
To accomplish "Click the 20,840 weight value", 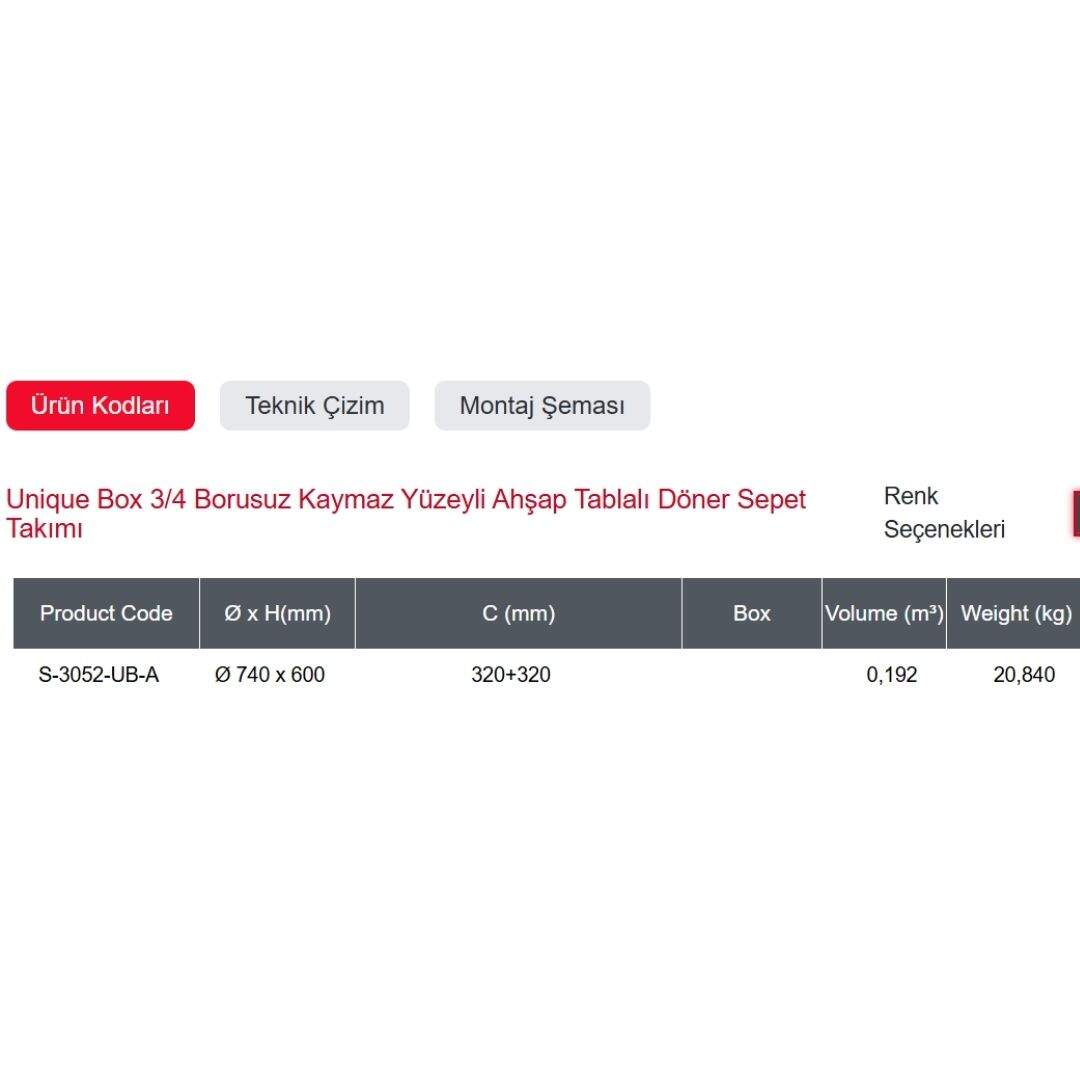I will [x=1023, y=675].
